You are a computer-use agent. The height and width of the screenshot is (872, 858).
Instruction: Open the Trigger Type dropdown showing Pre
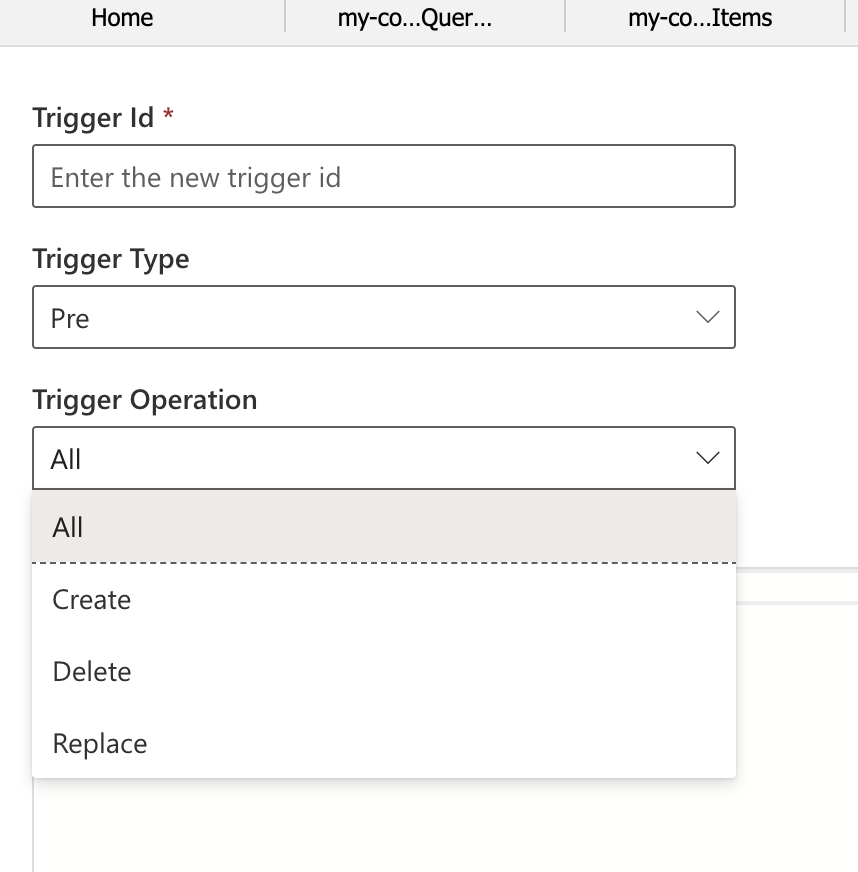coord(384,317)
